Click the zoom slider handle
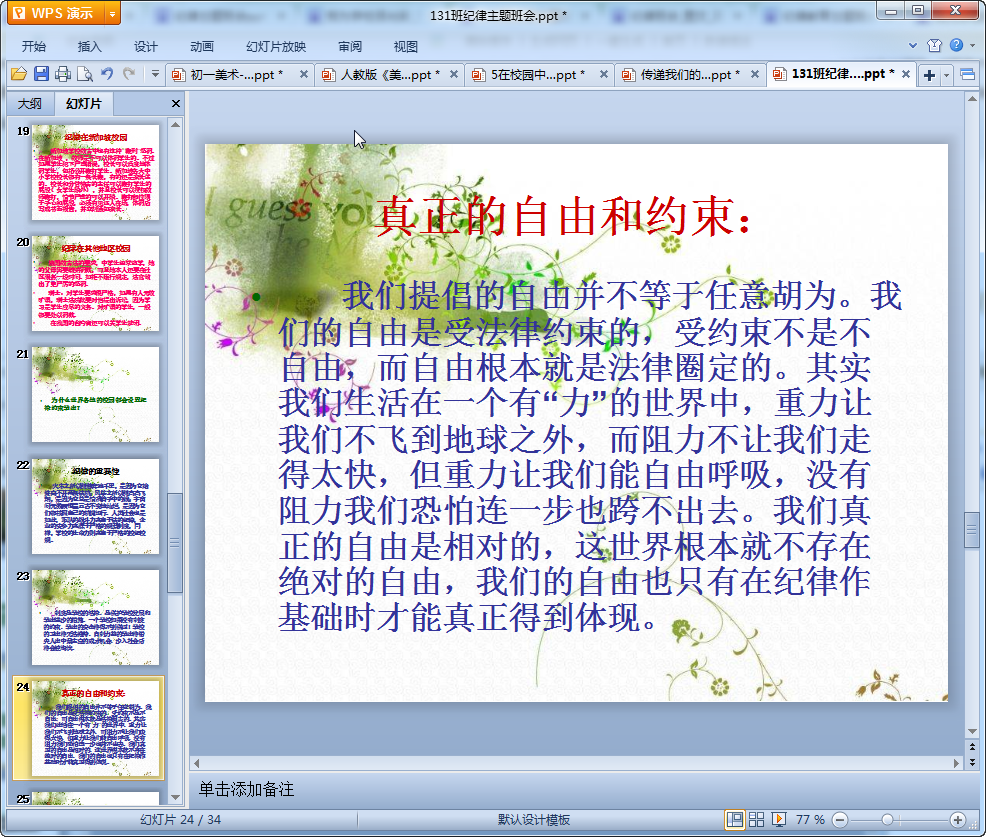 pyautogui.click(x=887, y=819)
